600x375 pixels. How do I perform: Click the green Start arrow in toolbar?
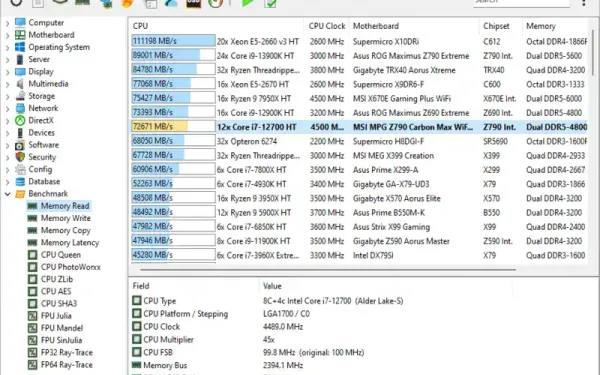(x=248, y=3)
